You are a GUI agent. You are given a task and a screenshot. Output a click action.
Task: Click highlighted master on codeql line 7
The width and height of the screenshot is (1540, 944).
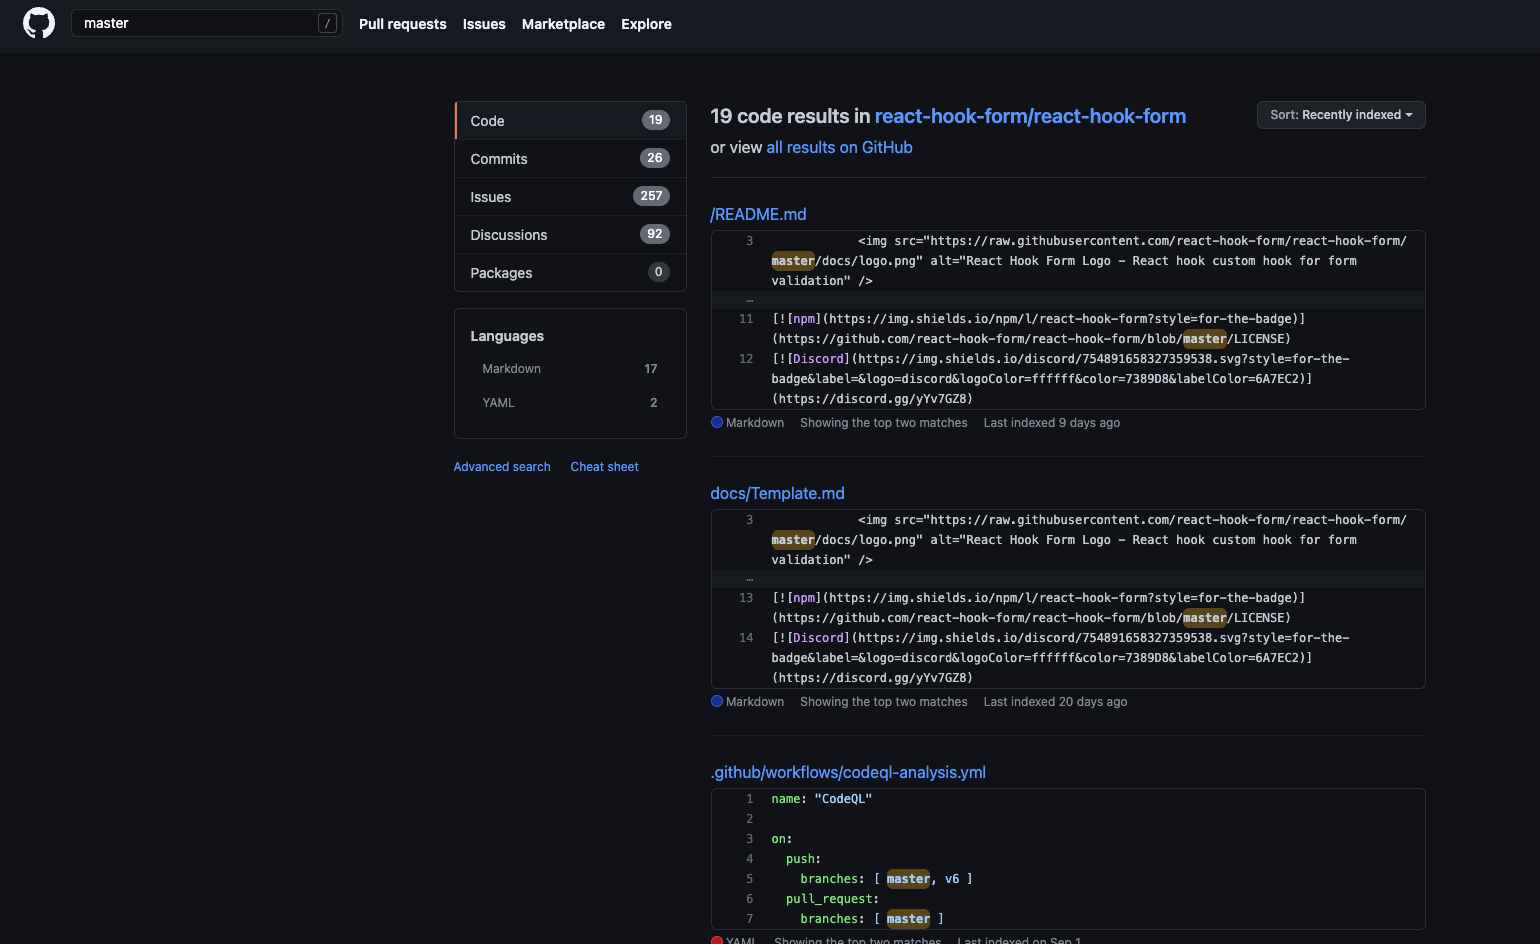[x=908, y=919]
